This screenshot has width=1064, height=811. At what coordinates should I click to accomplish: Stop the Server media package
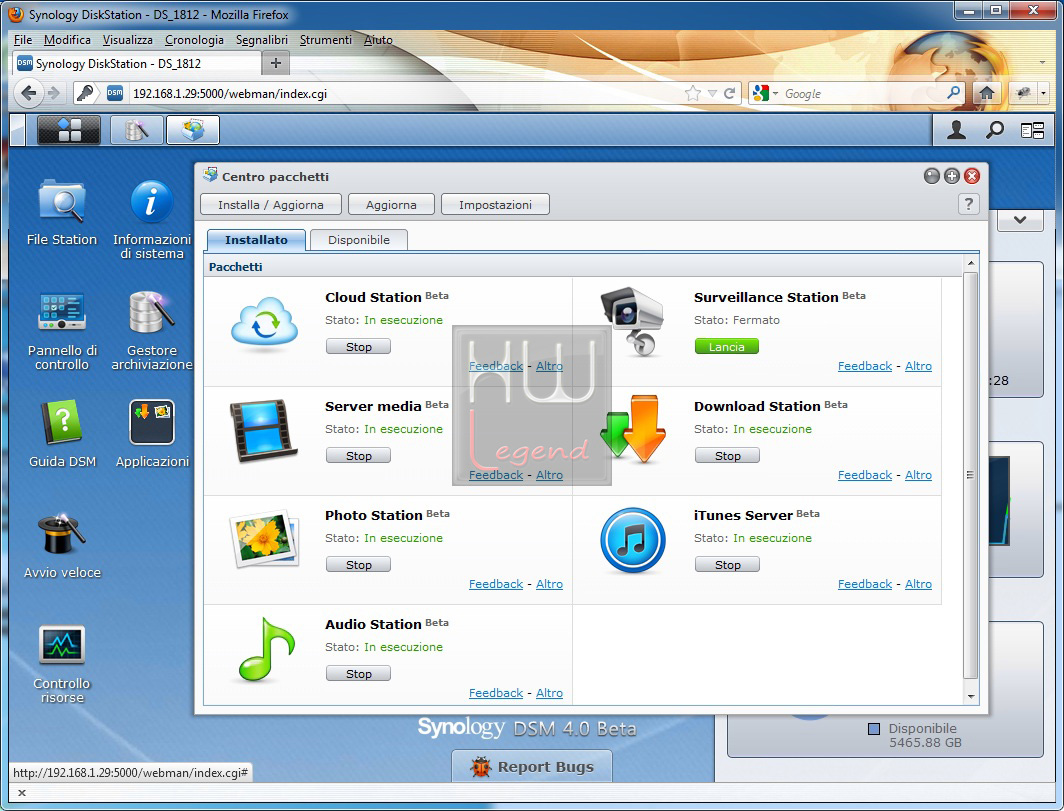358,456
